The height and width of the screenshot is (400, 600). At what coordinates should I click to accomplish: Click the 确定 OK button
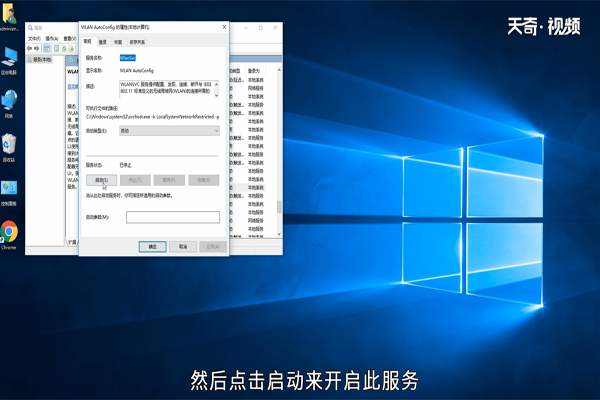tap(152, 247)
